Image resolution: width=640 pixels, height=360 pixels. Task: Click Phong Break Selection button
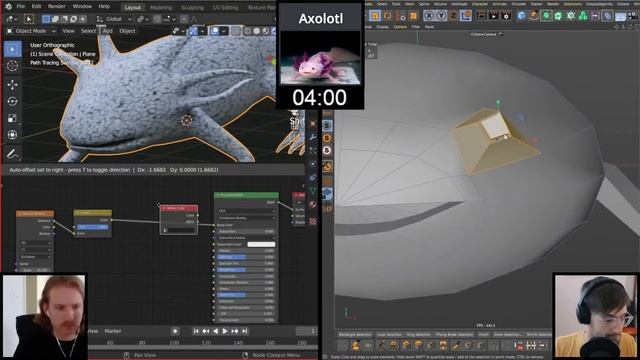pos(454,334)
